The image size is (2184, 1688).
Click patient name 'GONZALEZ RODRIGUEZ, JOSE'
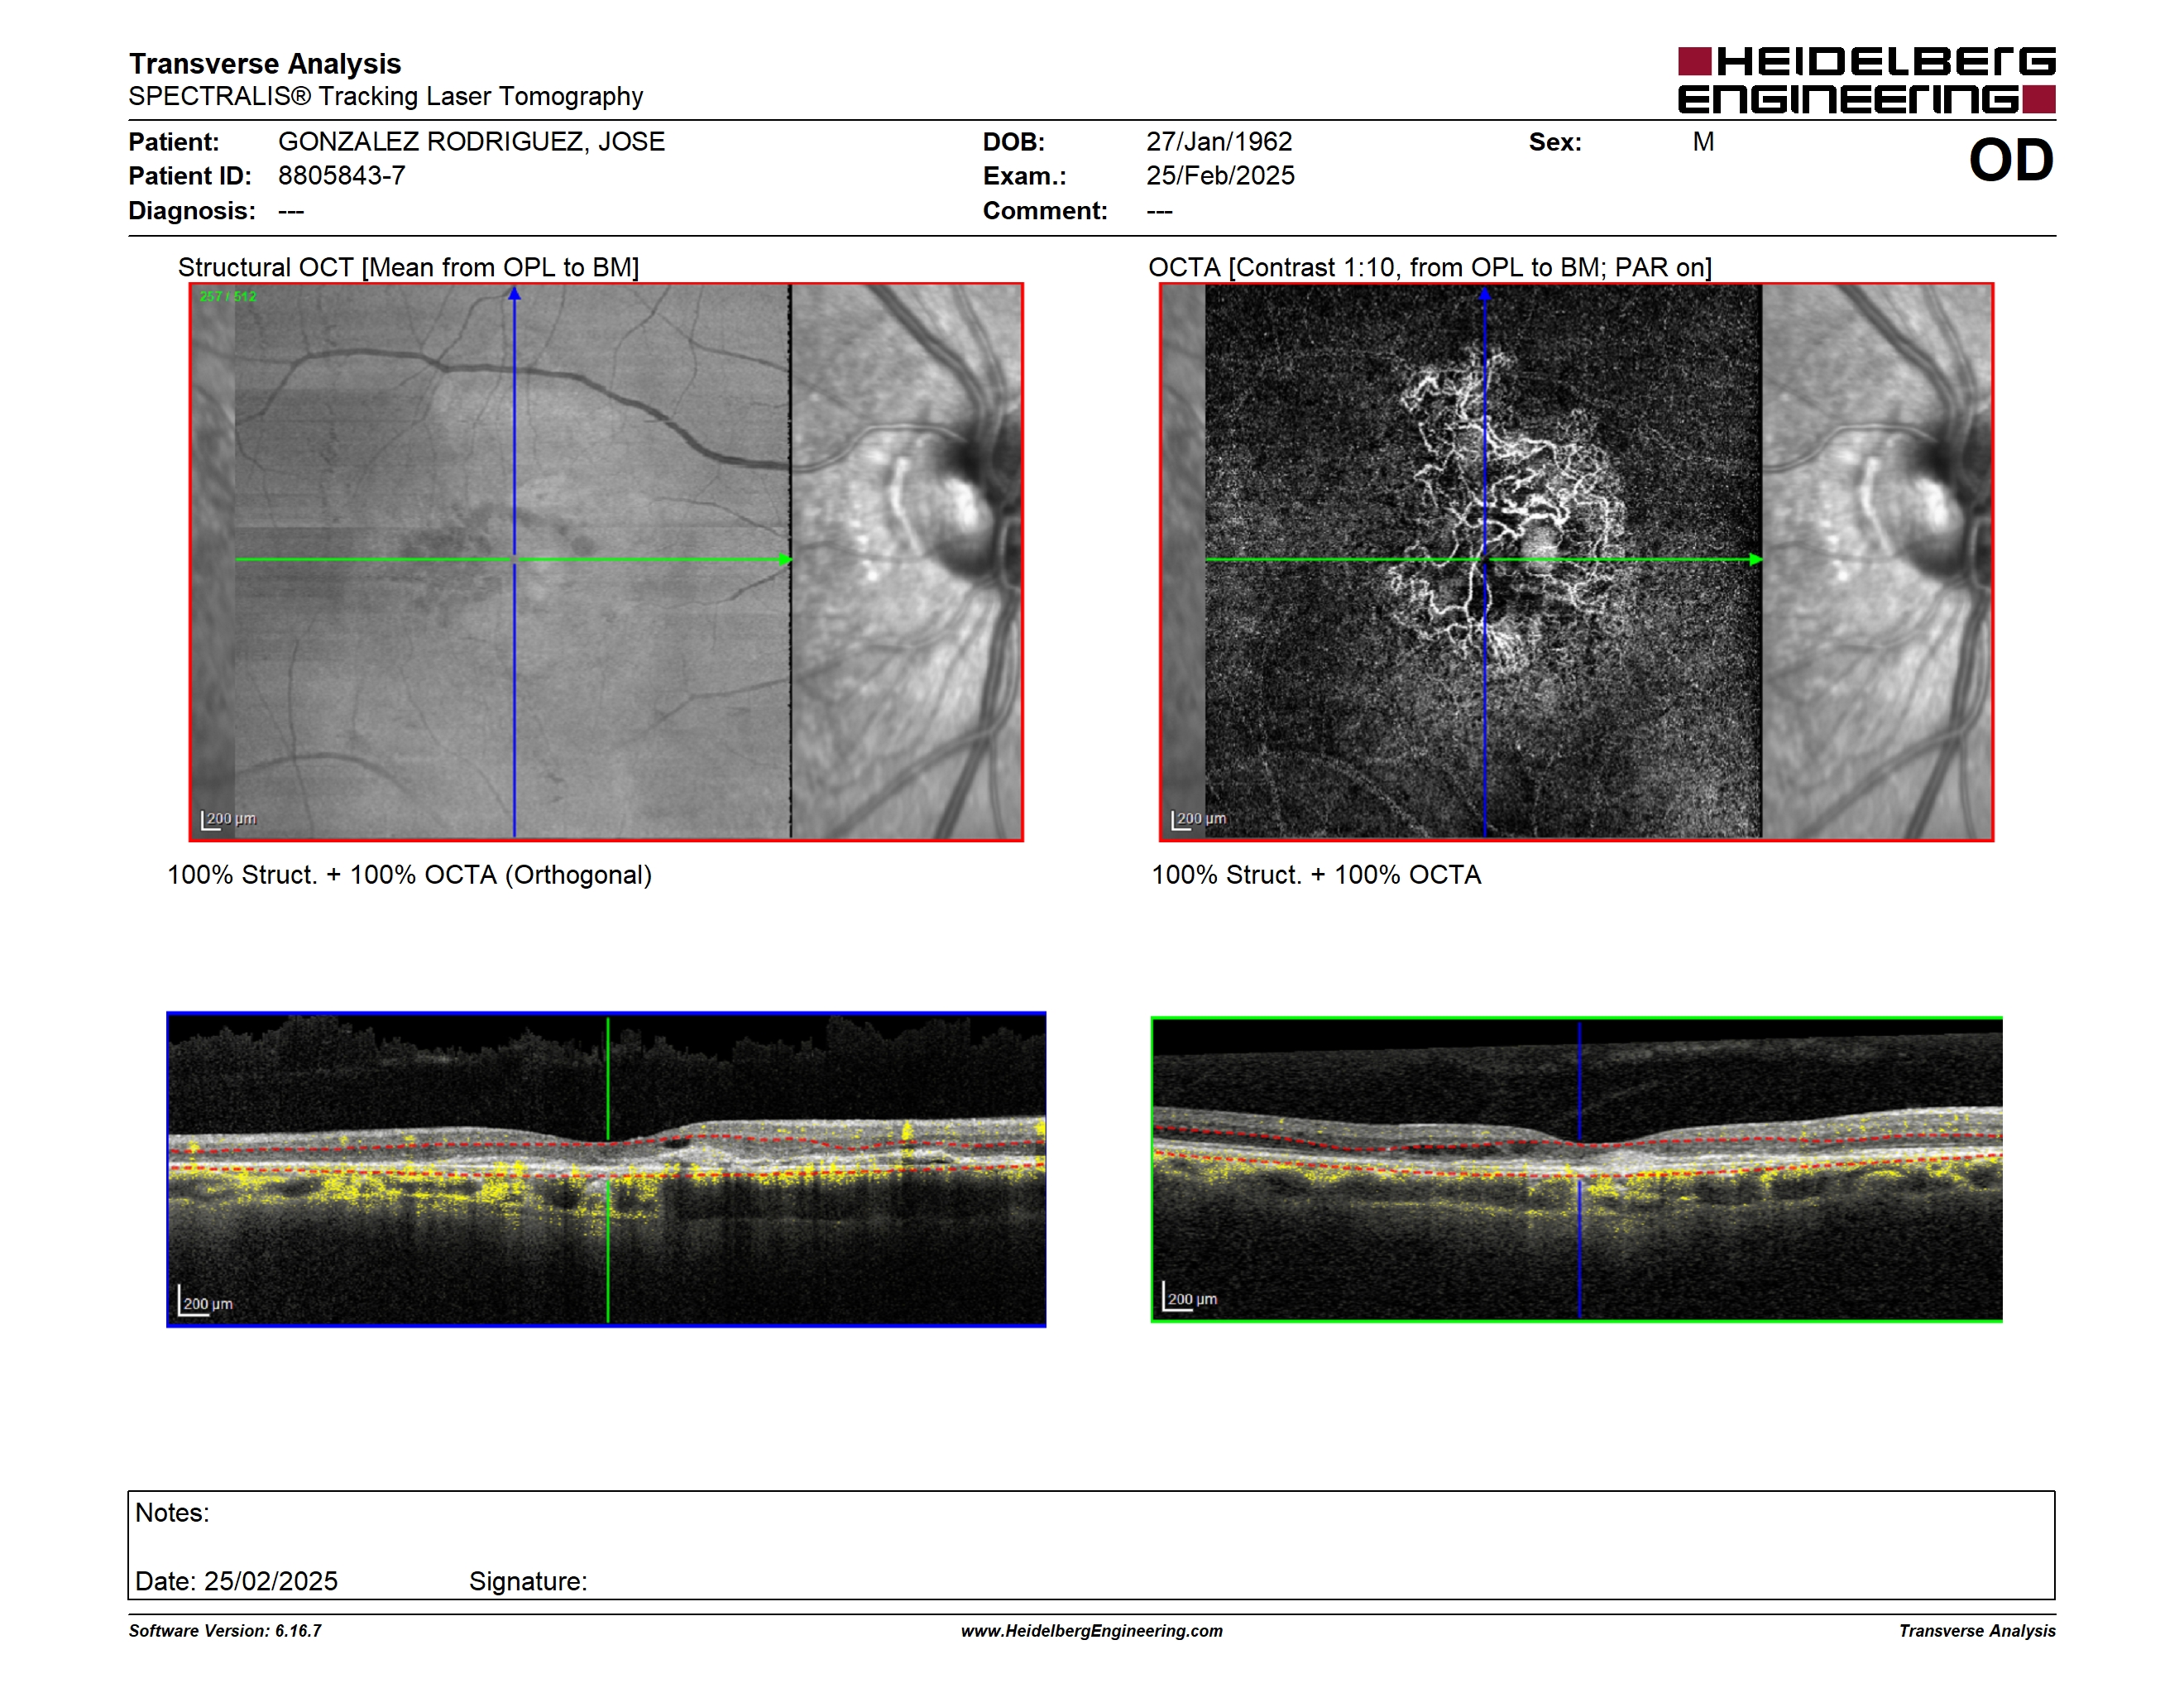click(471, 142)
